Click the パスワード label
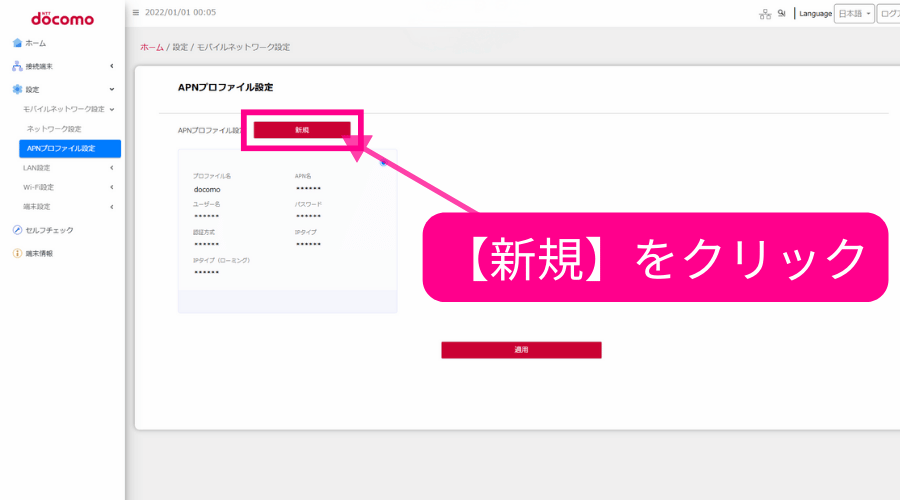The image size is (900, 500). (x=308, y=204)
